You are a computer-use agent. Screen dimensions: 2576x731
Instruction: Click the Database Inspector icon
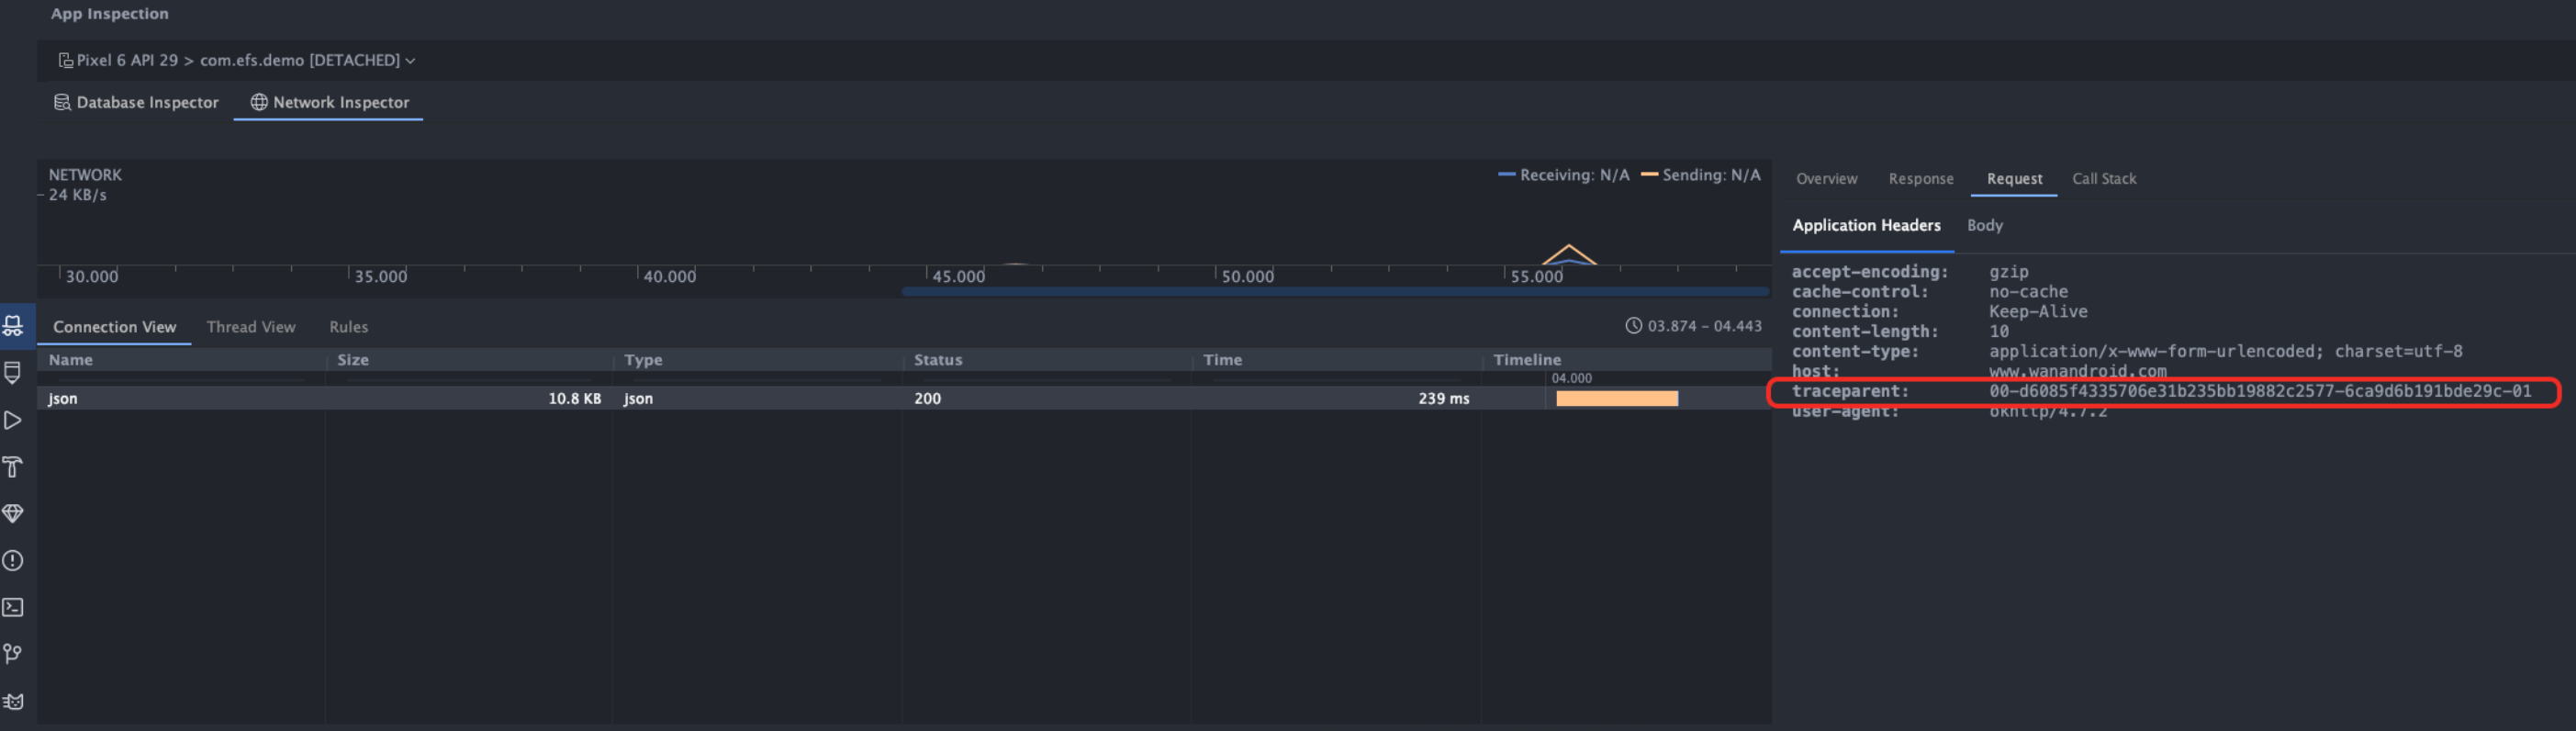point(62,102)
